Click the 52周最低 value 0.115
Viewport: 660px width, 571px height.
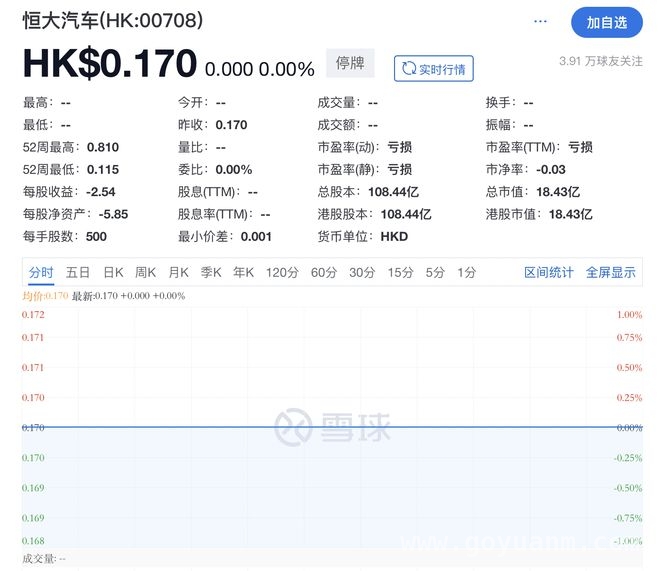(103, 170)
